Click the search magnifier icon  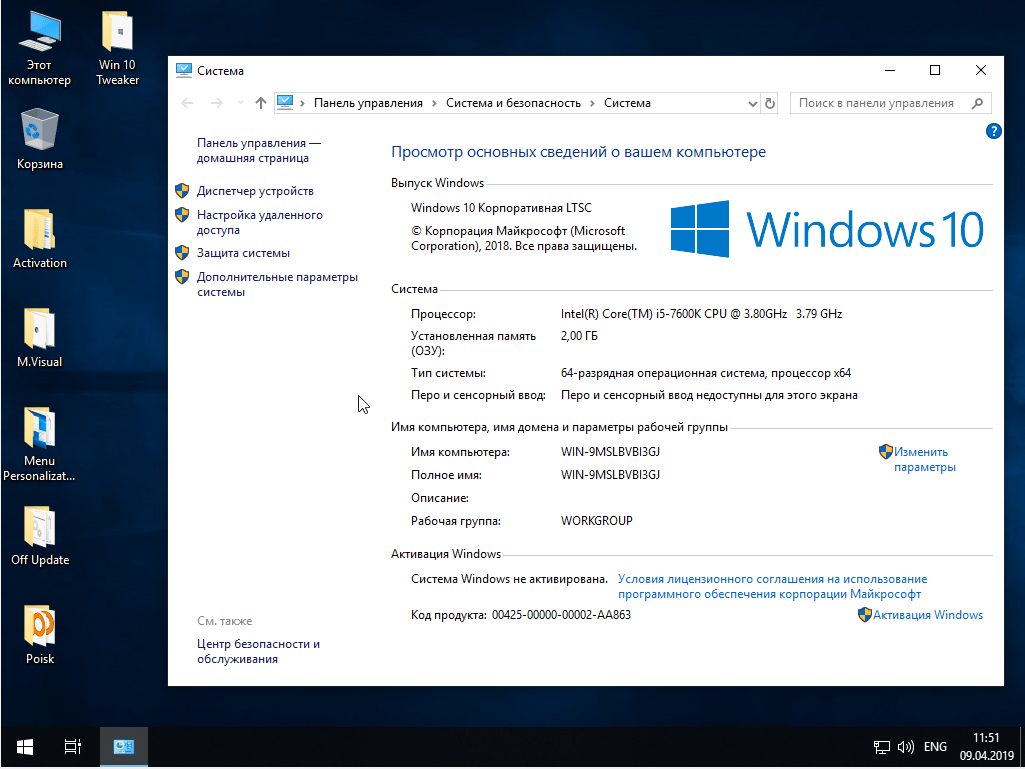tap(978, 103)
